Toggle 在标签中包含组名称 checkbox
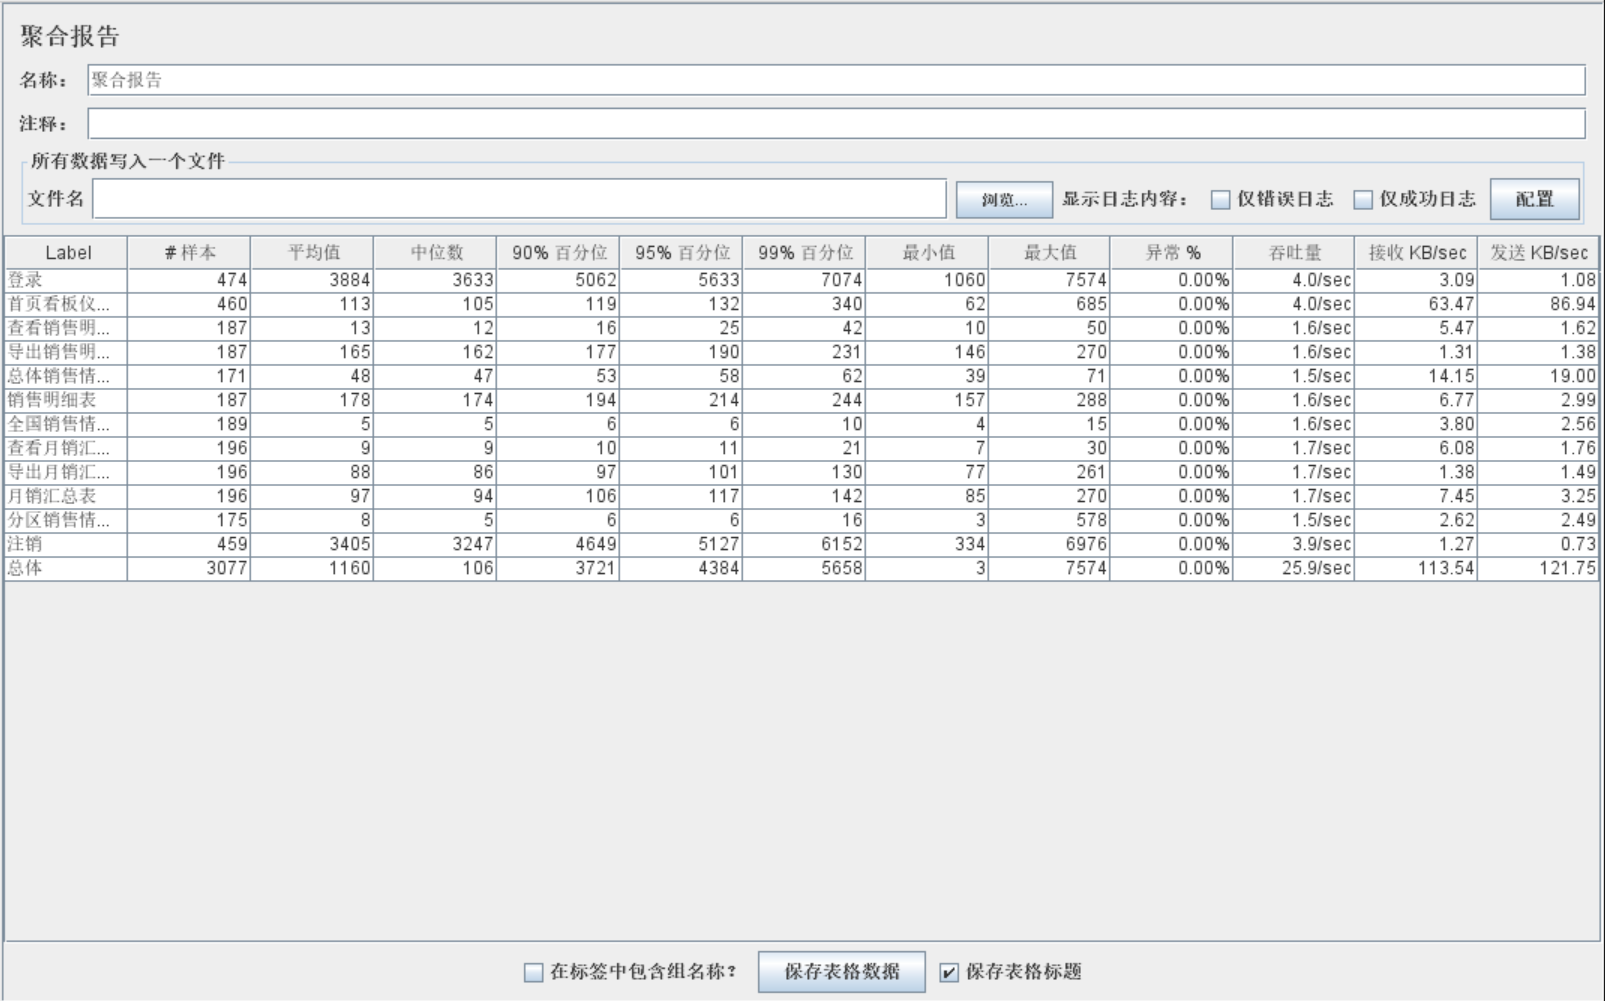Image resolution: width=1605 pixels, height=1001 pixels. tap(534, 972)
